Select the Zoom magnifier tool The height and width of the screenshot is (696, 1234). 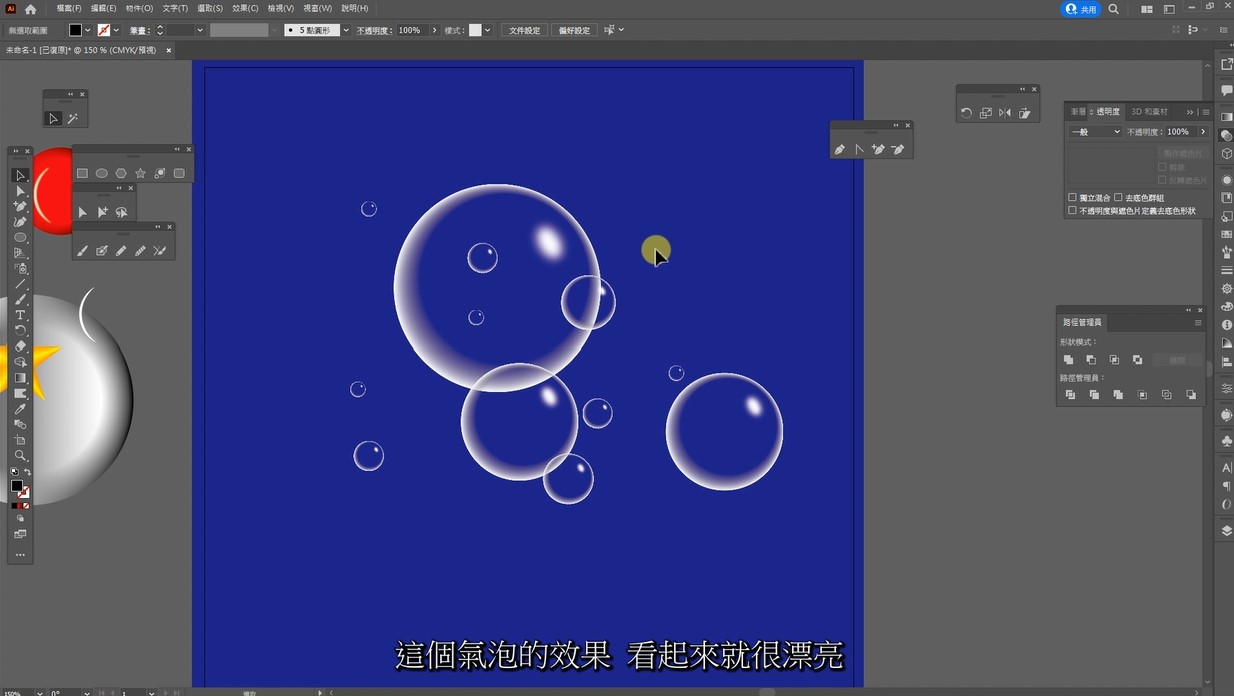(x=20, y=455)
